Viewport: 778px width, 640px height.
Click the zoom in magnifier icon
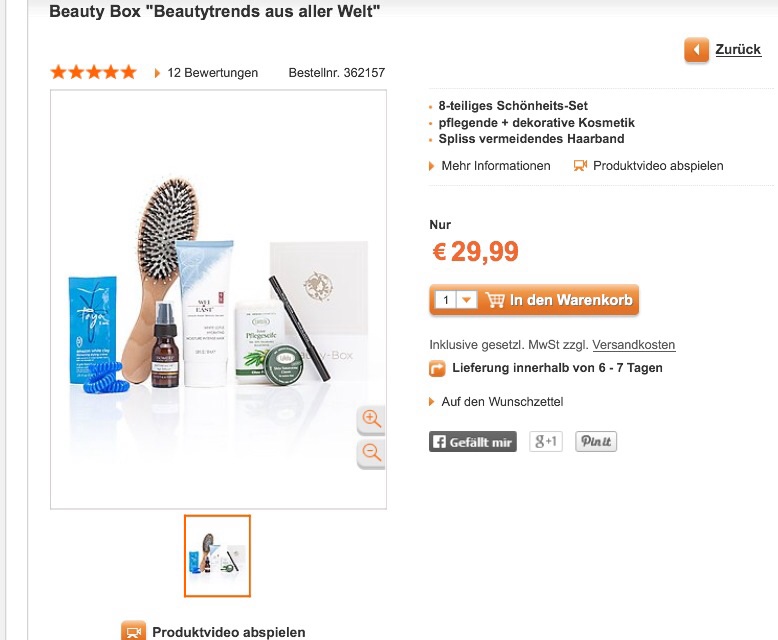click(371, 419)
